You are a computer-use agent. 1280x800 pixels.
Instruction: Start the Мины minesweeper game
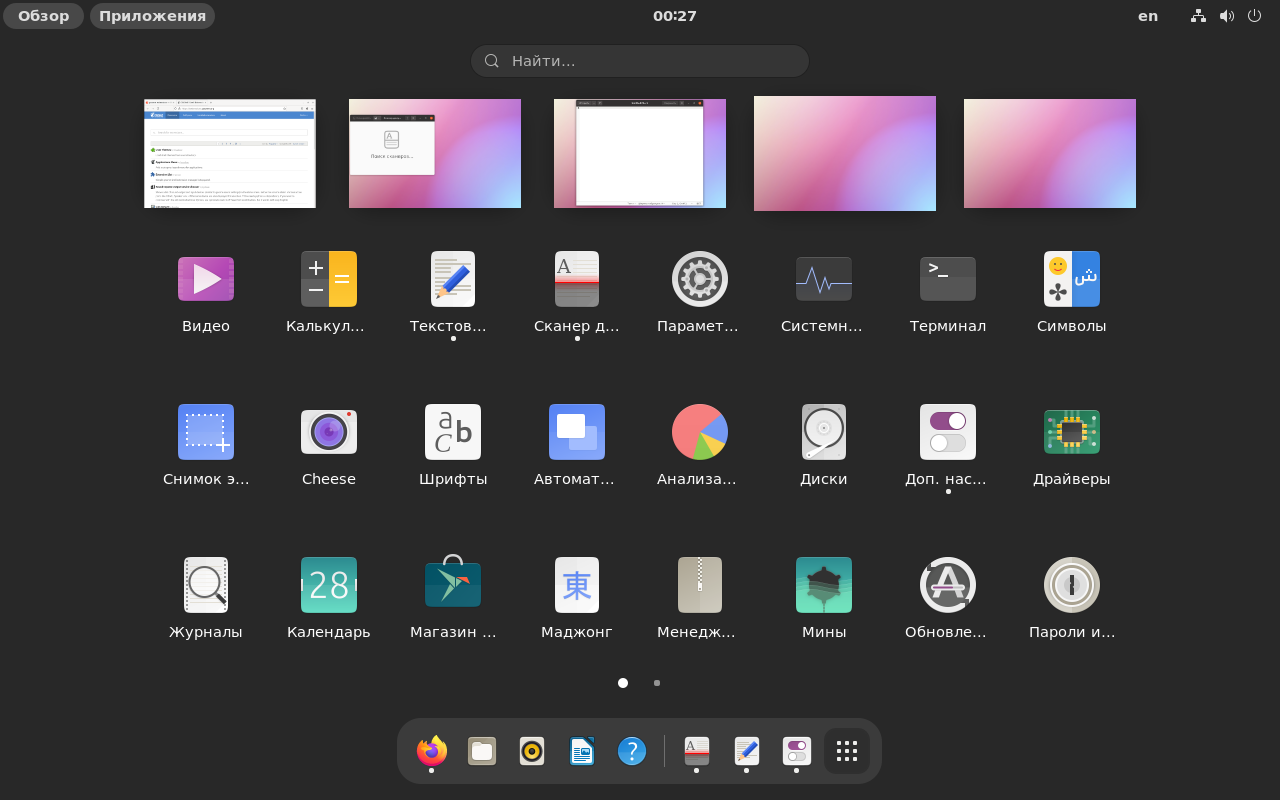[x=824, y=585]
